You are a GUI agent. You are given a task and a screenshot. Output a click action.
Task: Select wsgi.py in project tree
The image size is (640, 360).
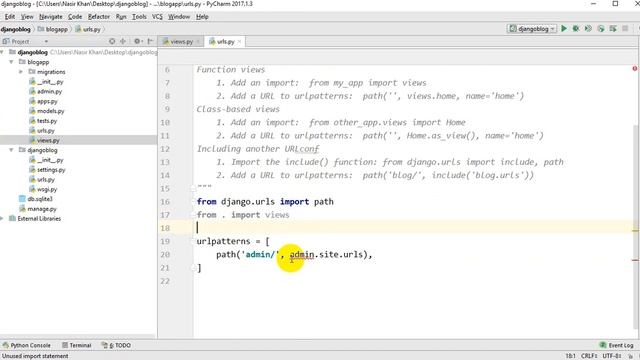tap(43, 189)
